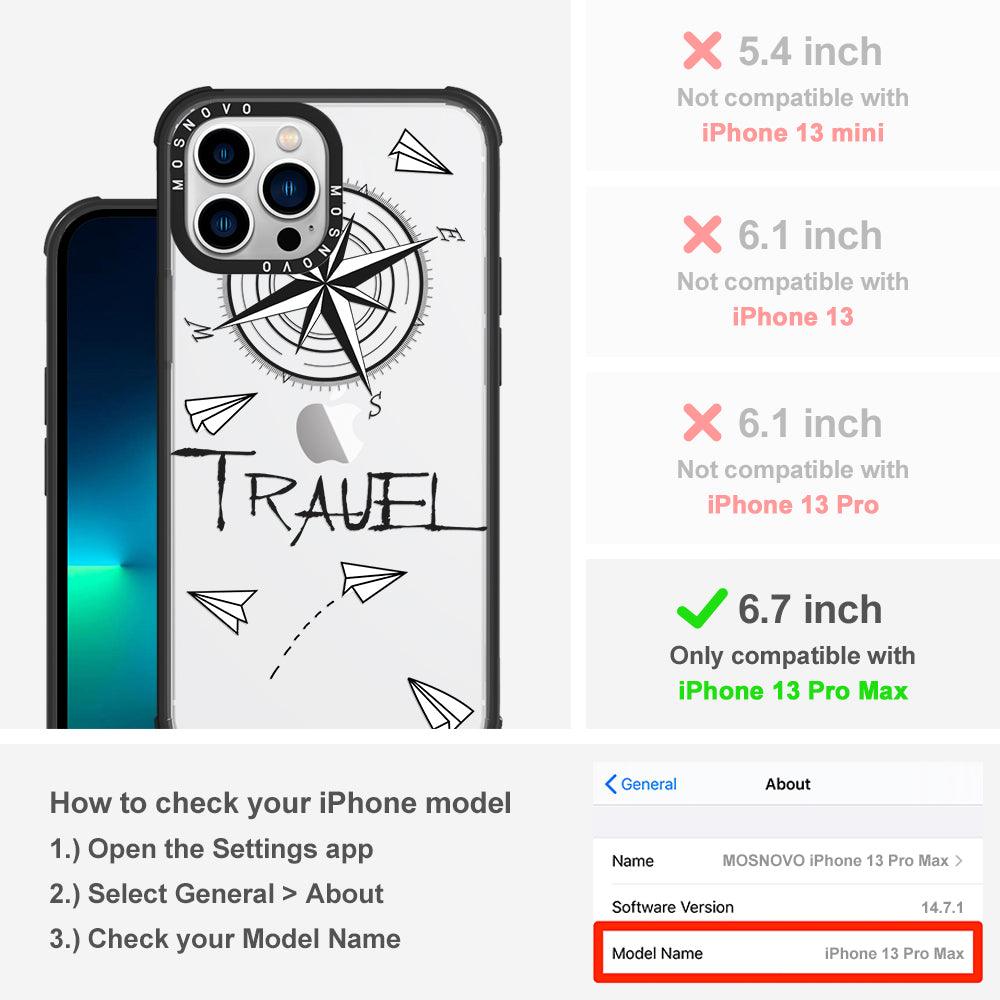Screen dimensions: 1000x1000
Task: Click the paper airplane with dashed trail
Action: pyautogui.click(x=372, y=580)
